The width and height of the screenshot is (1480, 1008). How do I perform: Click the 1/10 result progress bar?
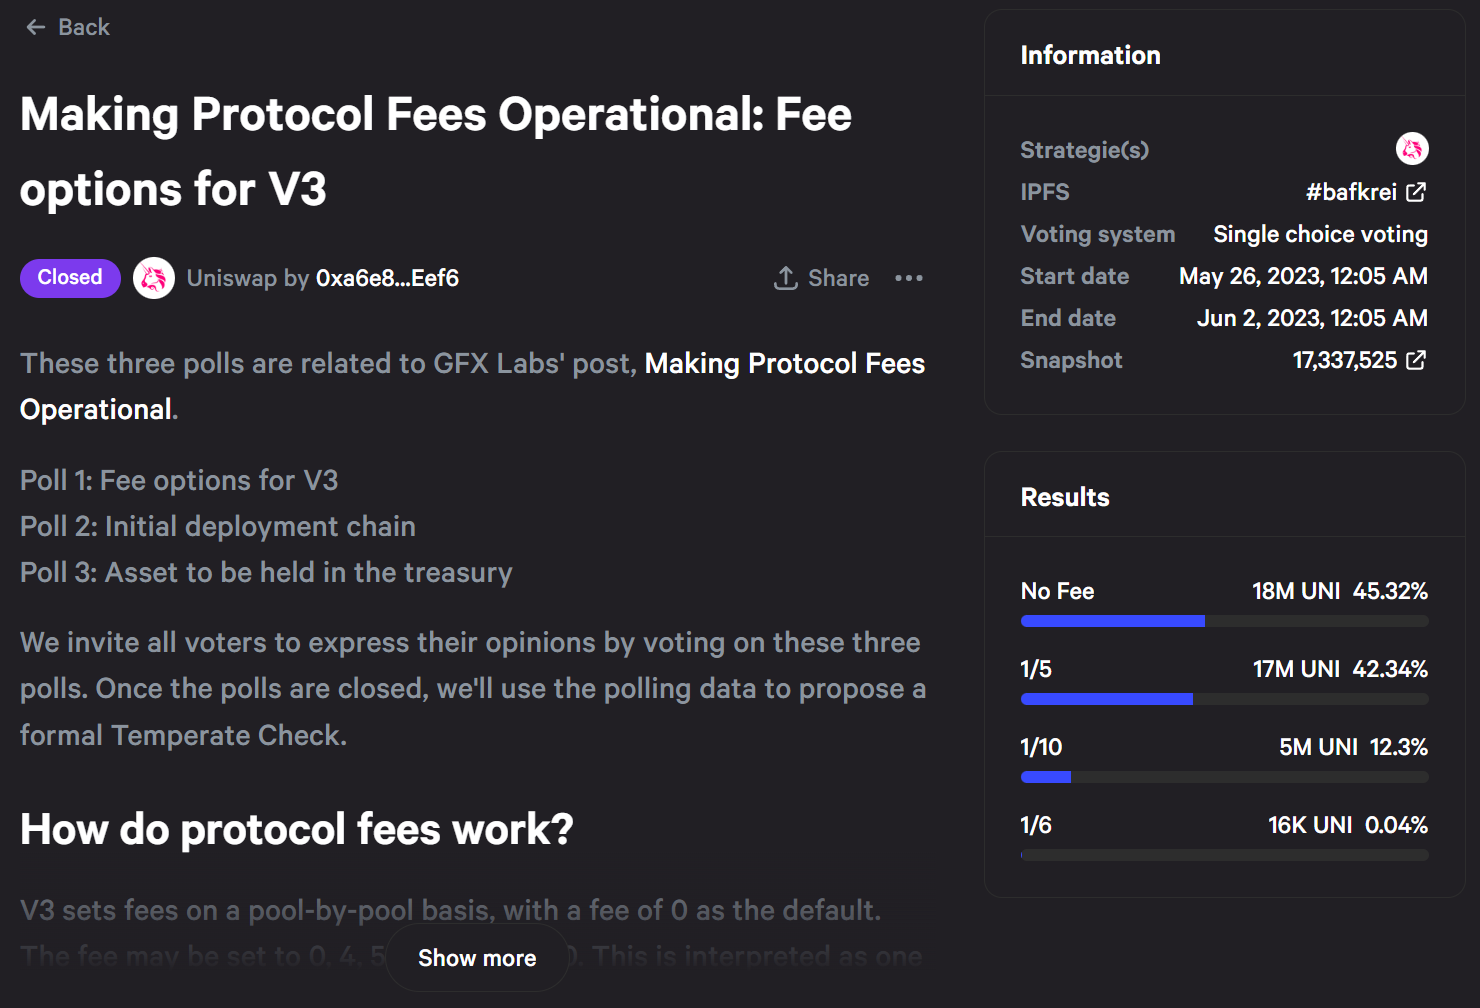pos(1224,777)
